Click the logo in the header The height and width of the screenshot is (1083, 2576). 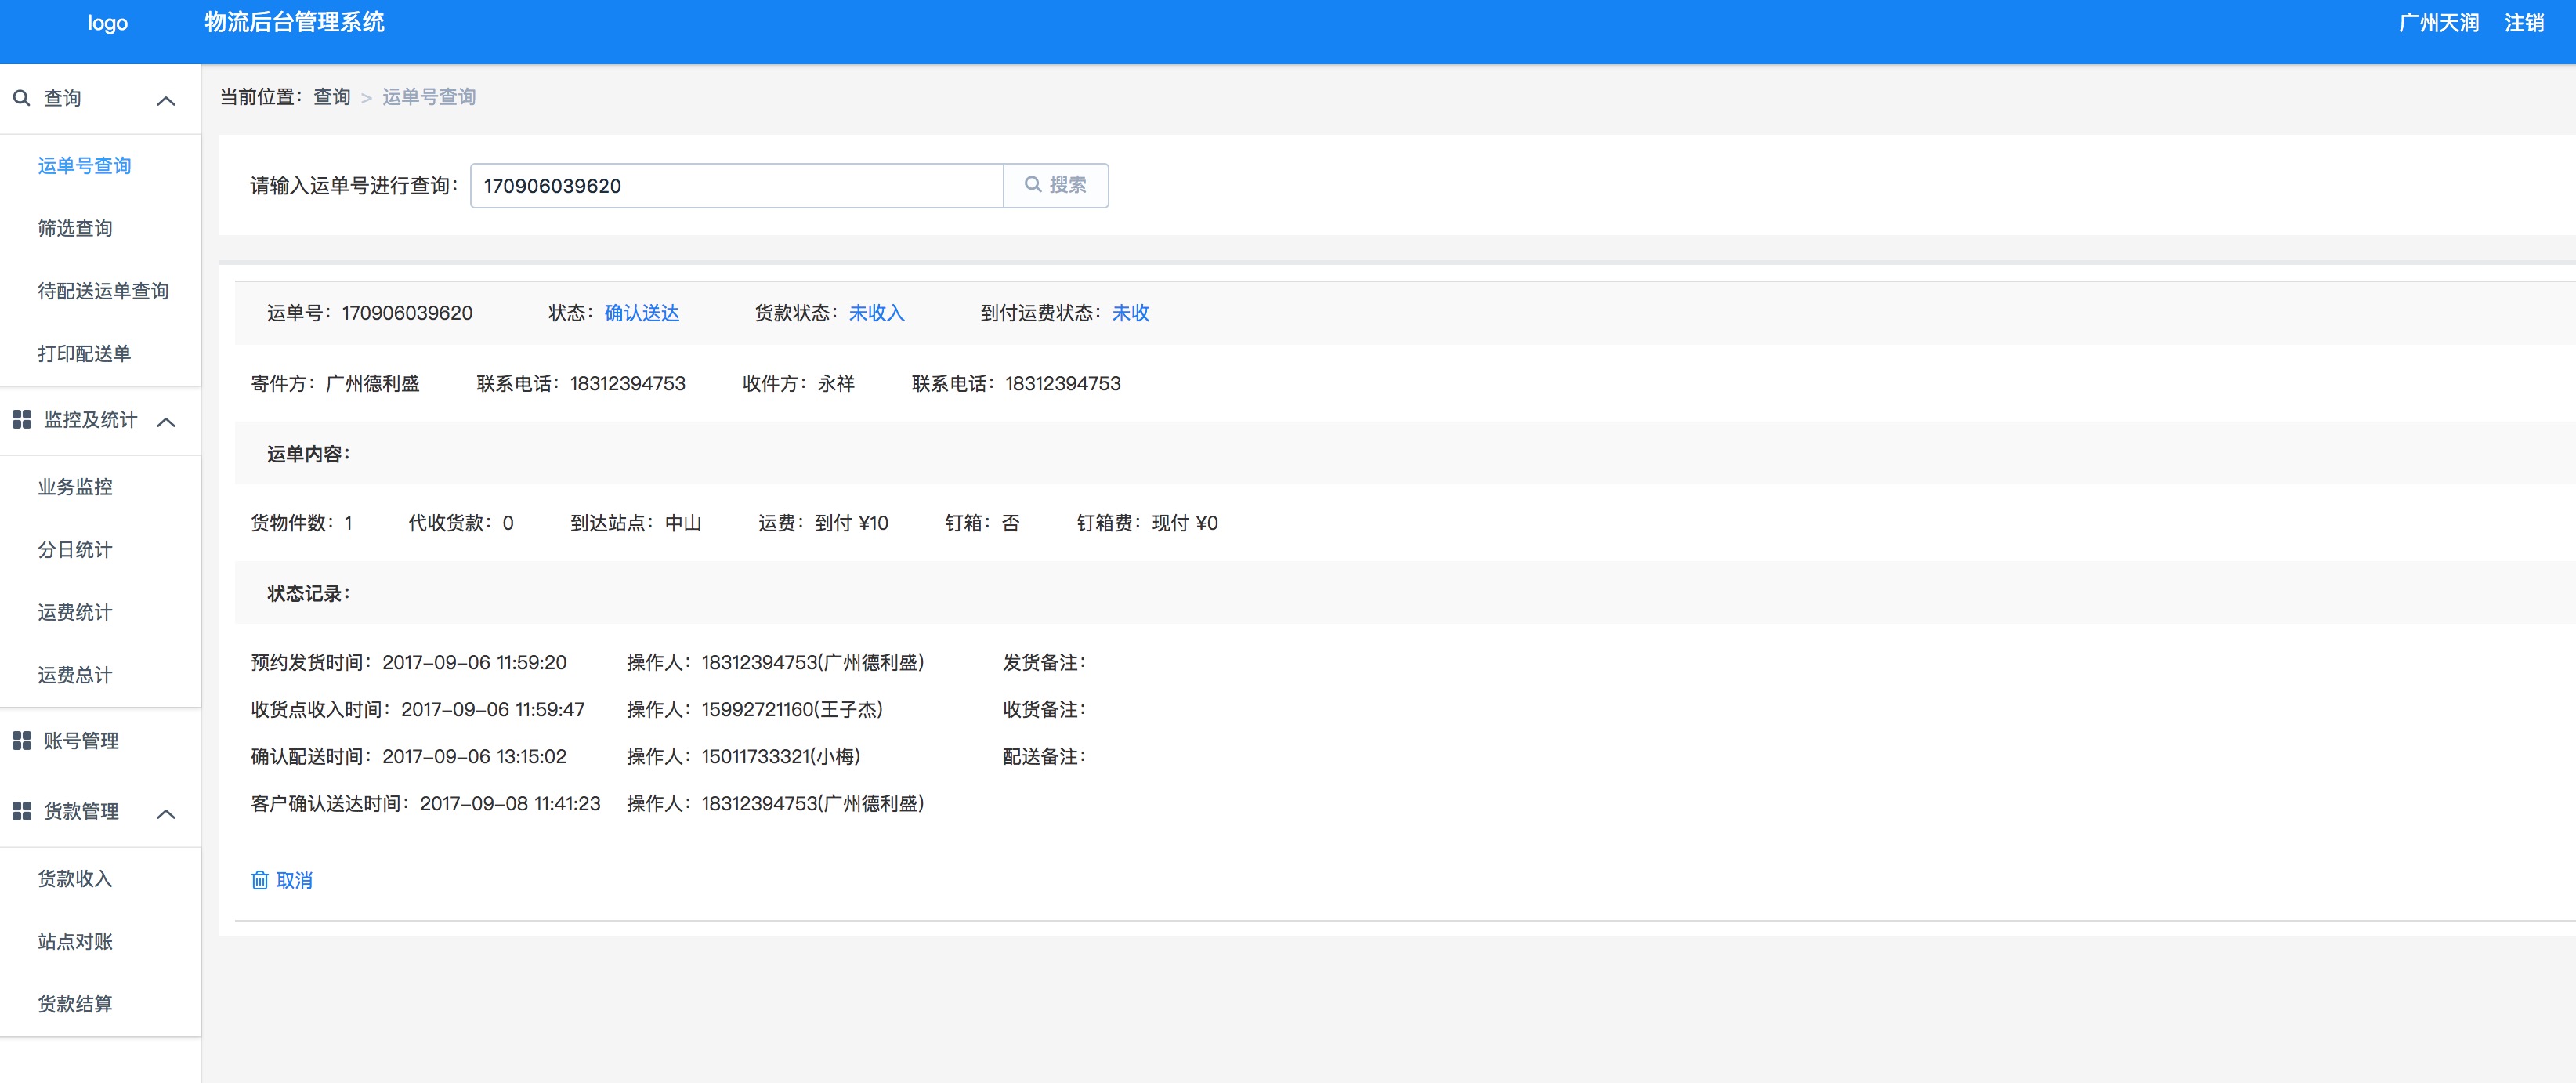point(108,23)
